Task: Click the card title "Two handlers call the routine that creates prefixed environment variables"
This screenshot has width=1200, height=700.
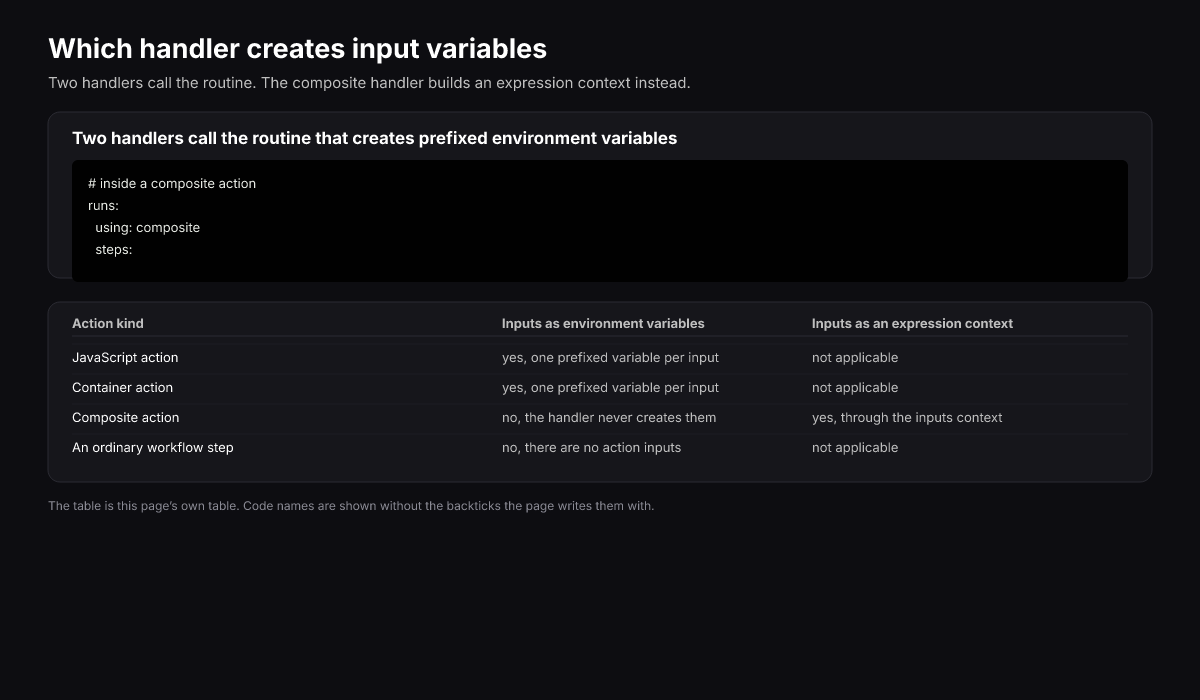Action: [x=374, y=138]
